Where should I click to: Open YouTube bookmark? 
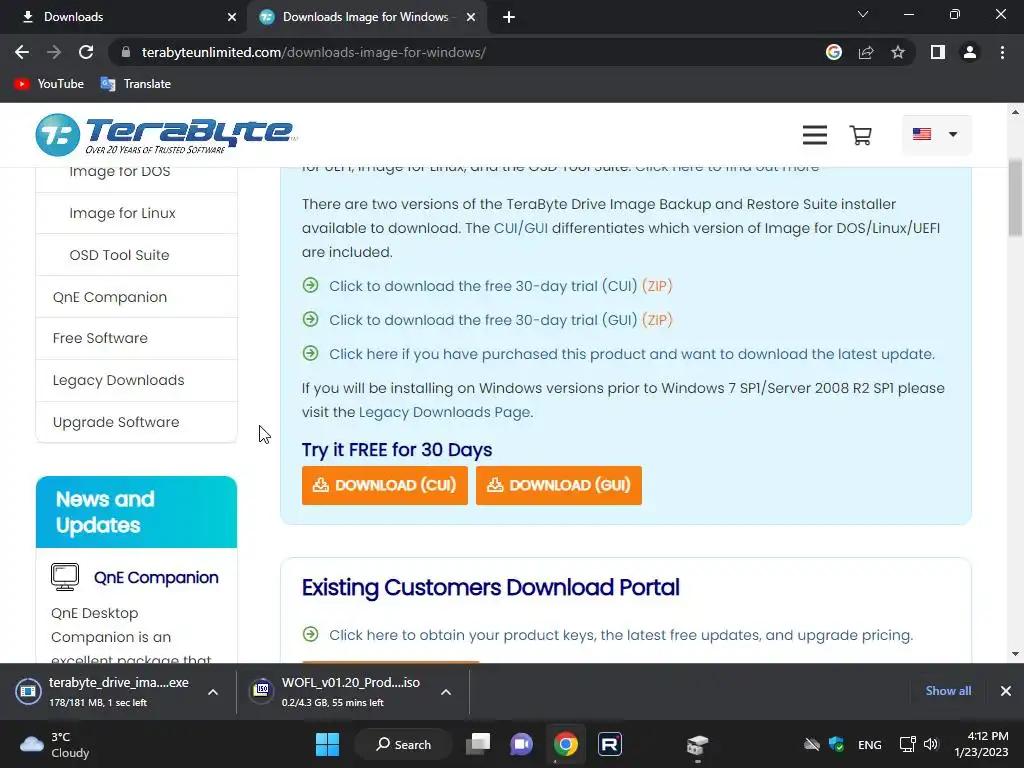[x=49, y=84]
